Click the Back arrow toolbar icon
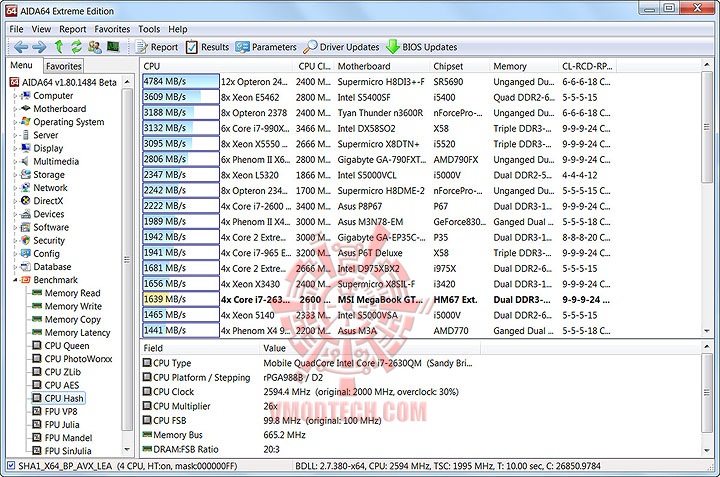720x477 pixels. [20, 47]
